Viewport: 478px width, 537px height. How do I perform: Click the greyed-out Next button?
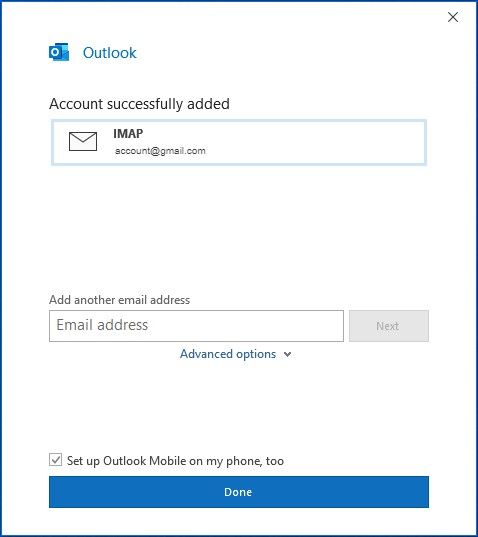pos(389,326)
